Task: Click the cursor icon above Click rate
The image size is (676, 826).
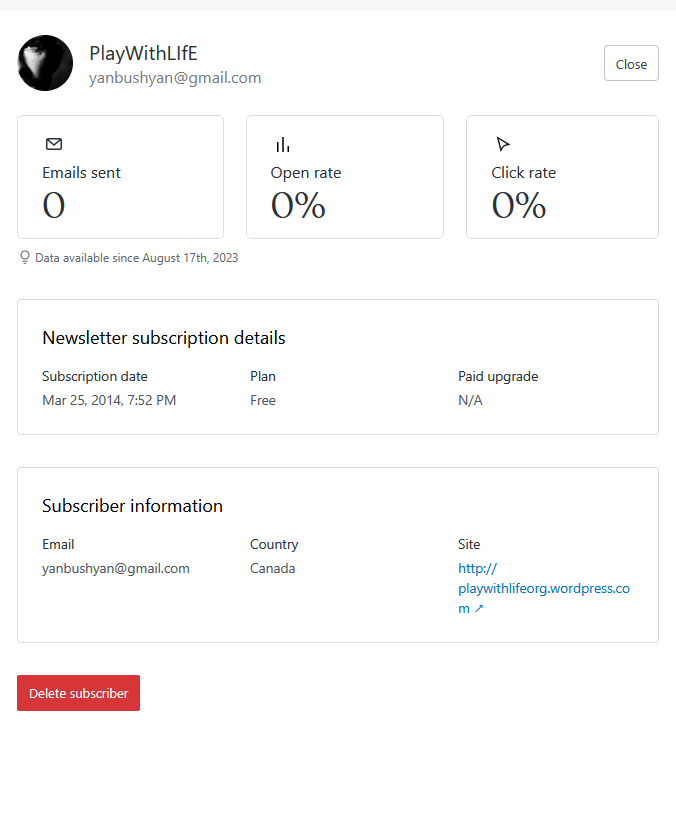Action: click(503, 144)
